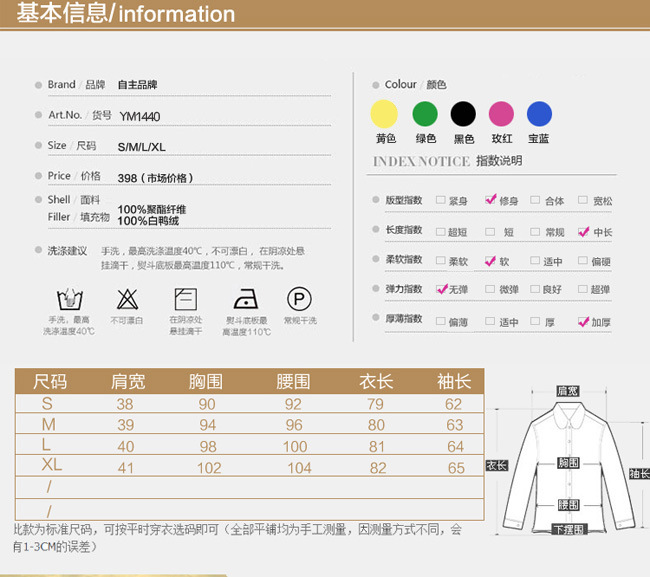The image size is (650, 577).
Task: Click the article number YM1440
Action: 139,115
